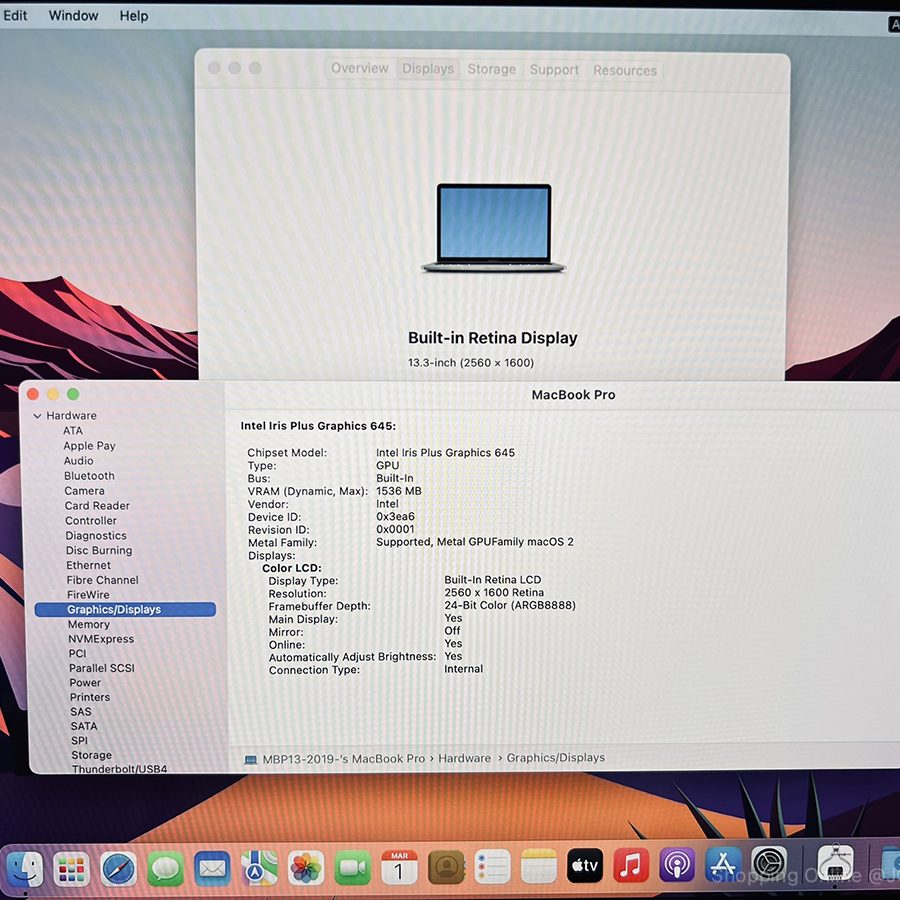
Task: Open the Mail app in the Dock
Action: [212, 868]
